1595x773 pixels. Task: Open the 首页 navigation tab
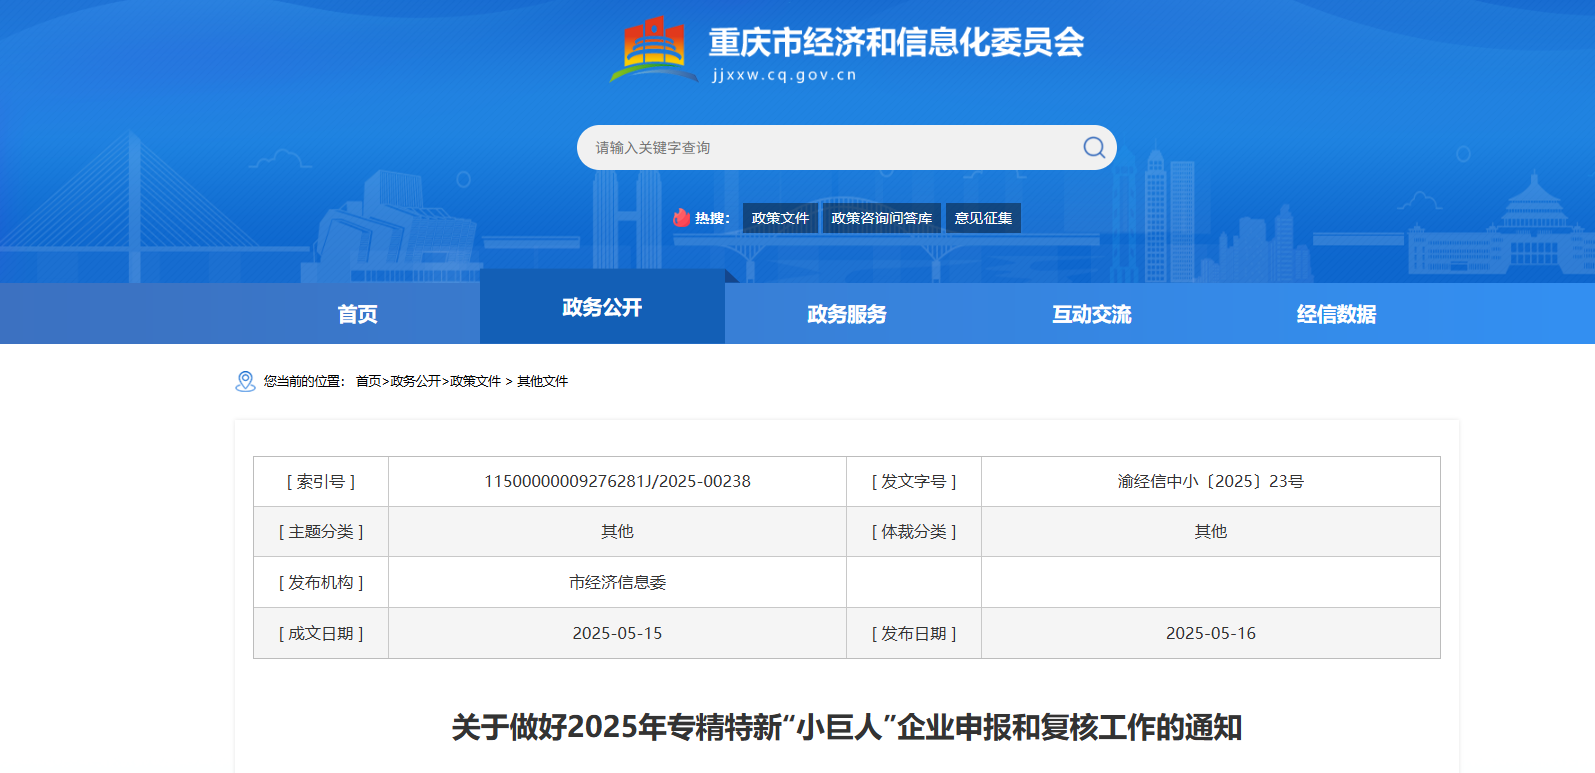357,314
